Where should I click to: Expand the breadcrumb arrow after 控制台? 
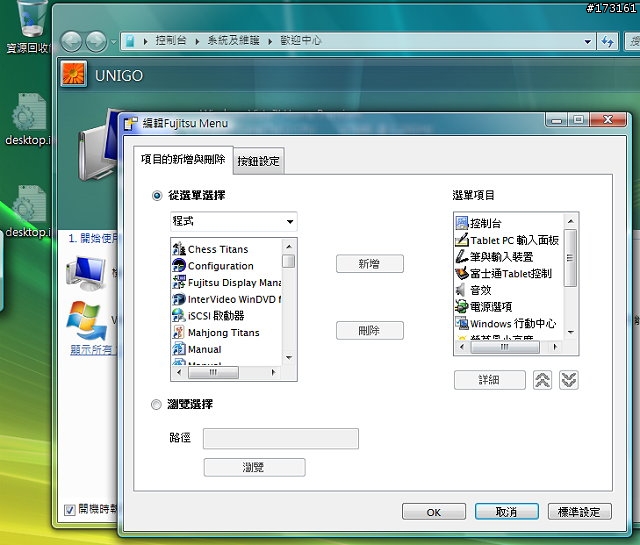197,41
